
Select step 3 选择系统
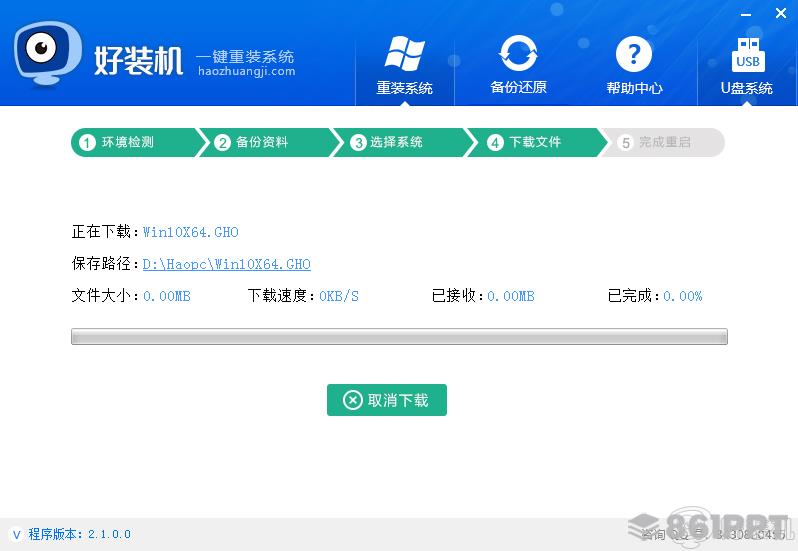point(402,142)
